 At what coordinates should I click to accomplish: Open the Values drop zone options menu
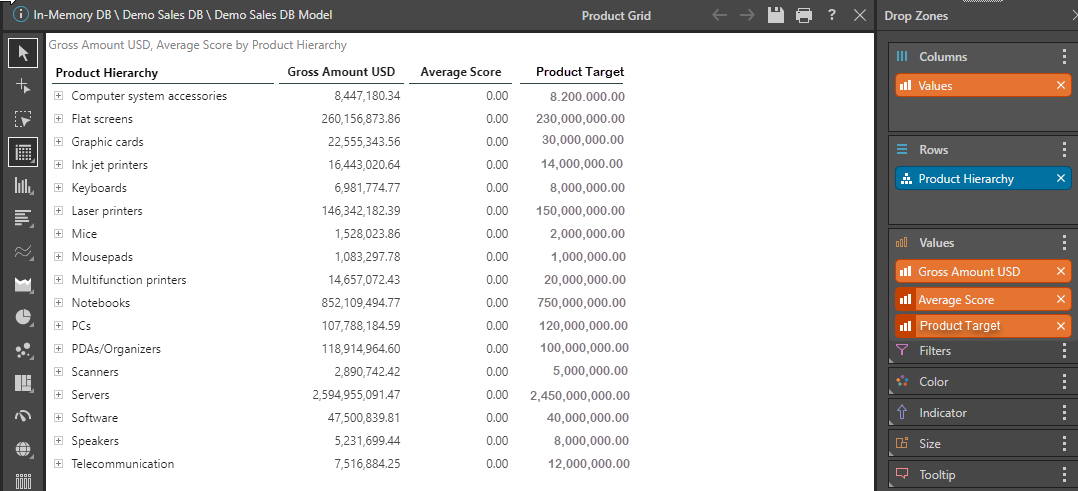click(1064, 243)
